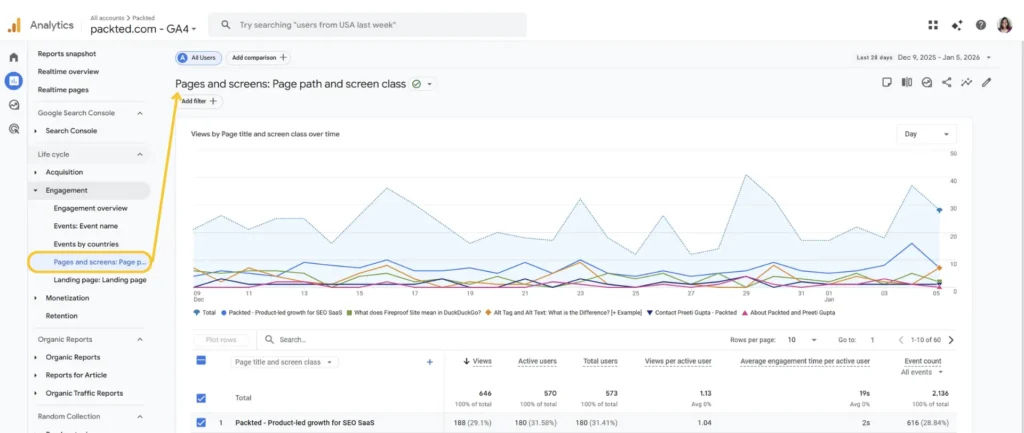Viewport: 1024px width, 433px height.
Task: Open the help question mark icon
Action: pyautogui.click(x=980, y=25)
